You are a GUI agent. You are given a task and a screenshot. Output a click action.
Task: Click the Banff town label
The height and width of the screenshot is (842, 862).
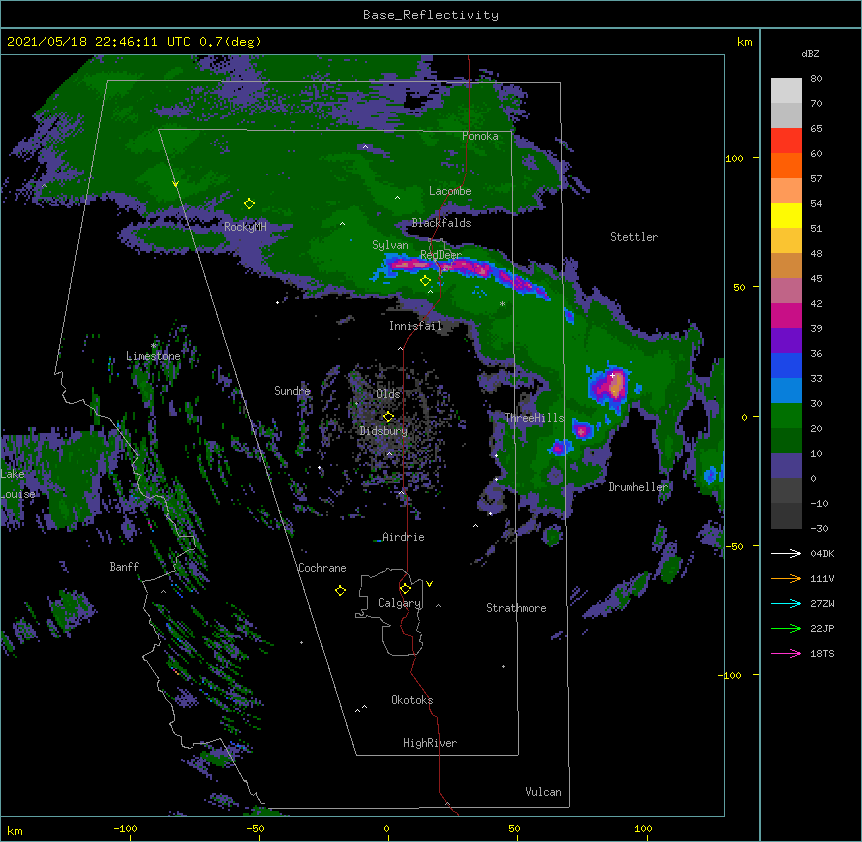pos(124,567)
